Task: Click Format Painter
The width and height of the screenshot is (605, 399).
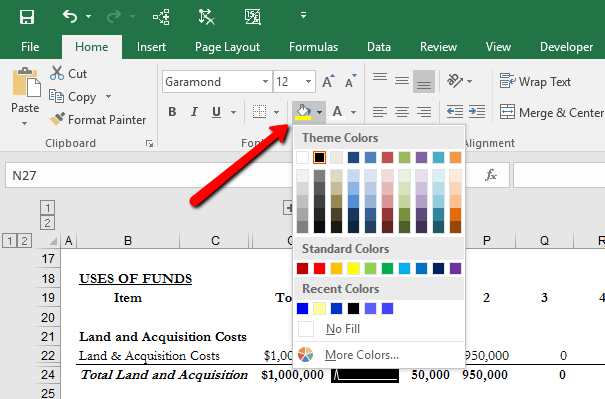Action: pyautogui.click(x=98, y=120)
